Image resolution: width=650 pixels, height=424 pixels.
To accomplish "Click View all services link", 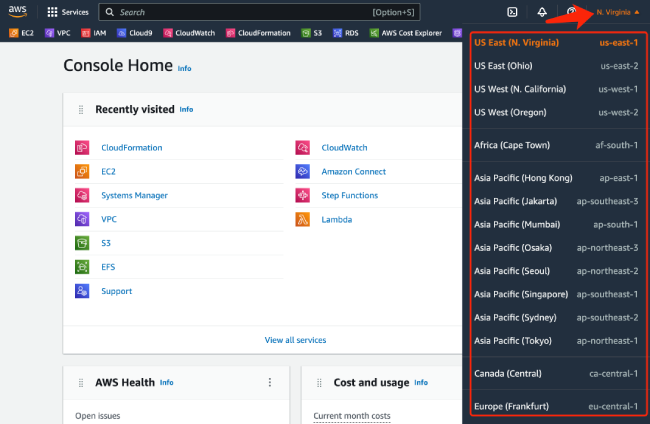I will tap(295, 340).
